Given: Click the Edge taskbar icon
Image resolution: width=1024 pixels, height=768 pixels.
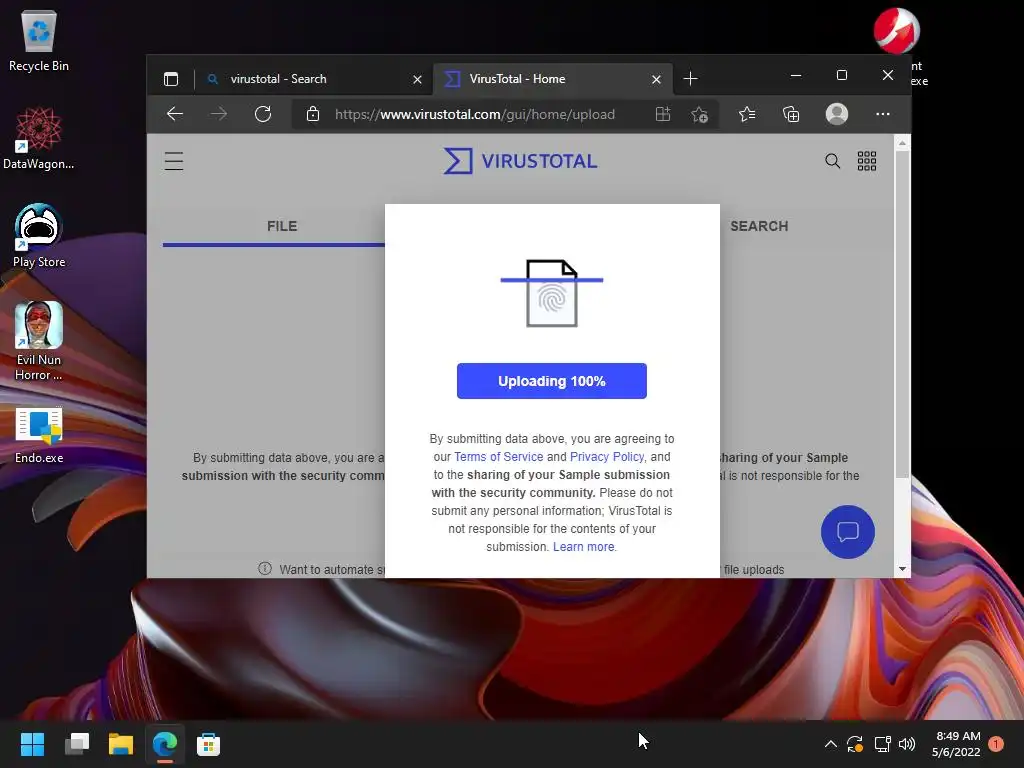Looking at the screenshot, I should pyautogui.click(x=165, y=744).
